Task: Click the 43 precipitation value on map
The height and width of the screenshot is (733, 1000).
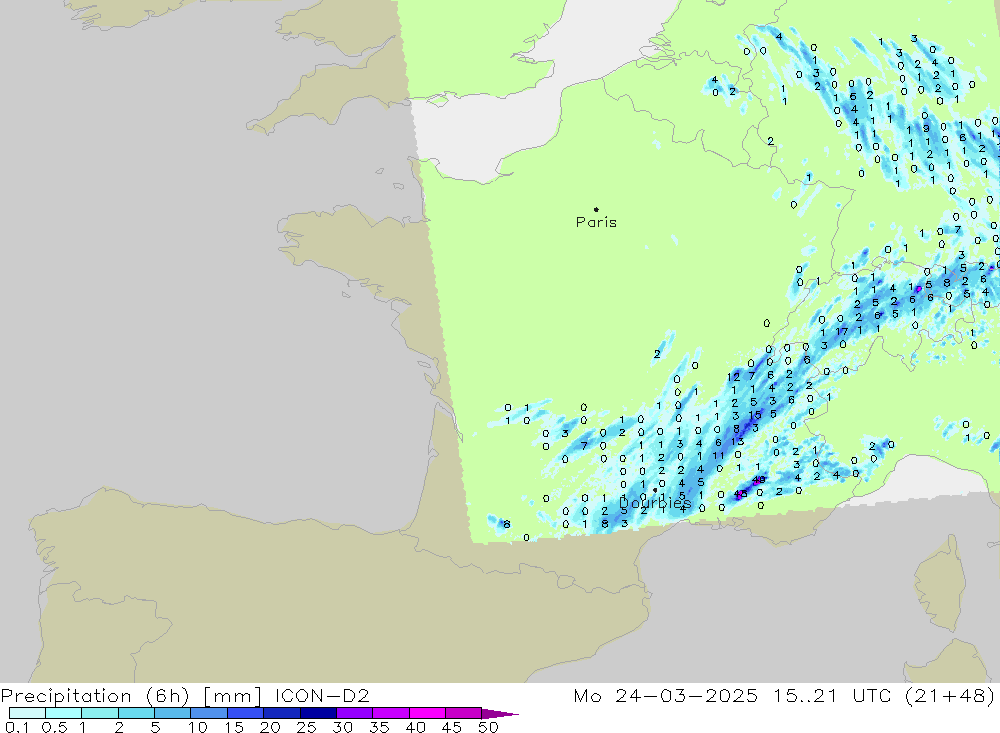Action: coord(740,494)
